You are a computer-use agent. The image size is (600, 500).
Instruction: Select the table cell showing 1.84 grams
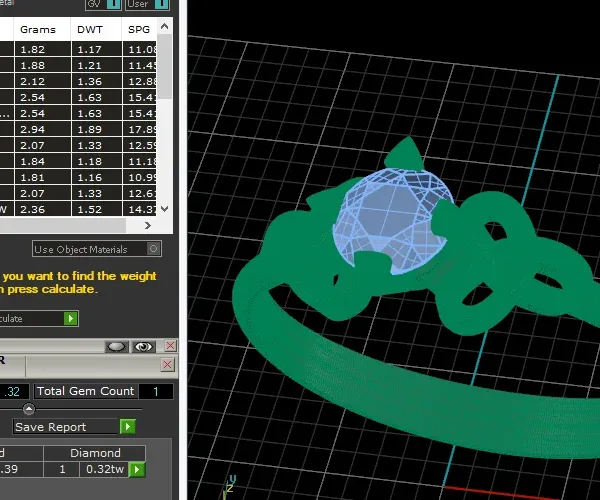coord(42,161)
